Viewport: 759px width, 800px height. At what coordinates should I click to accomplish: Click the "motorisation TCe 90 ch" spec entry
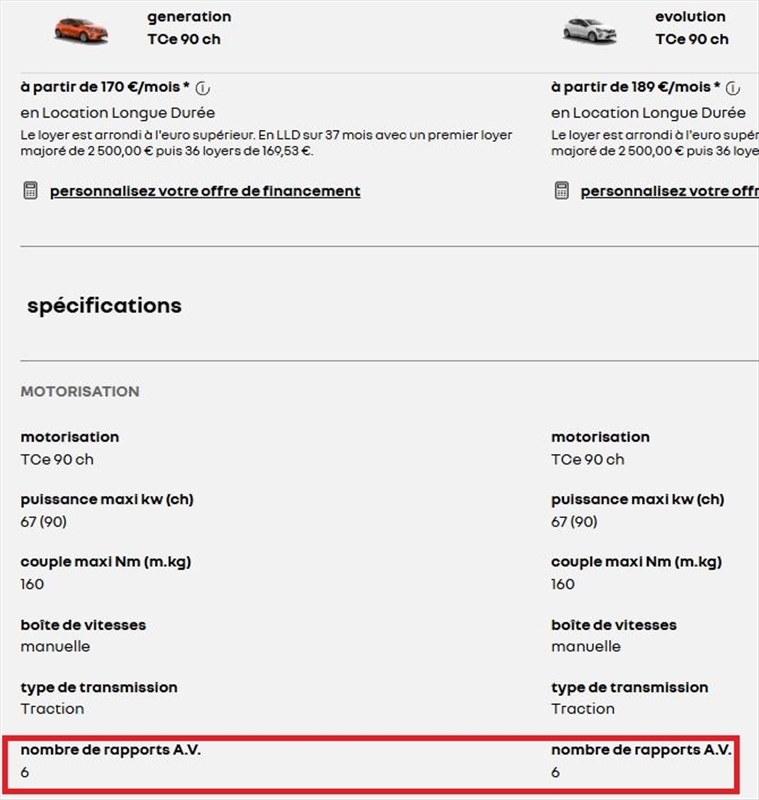point(67,436)
